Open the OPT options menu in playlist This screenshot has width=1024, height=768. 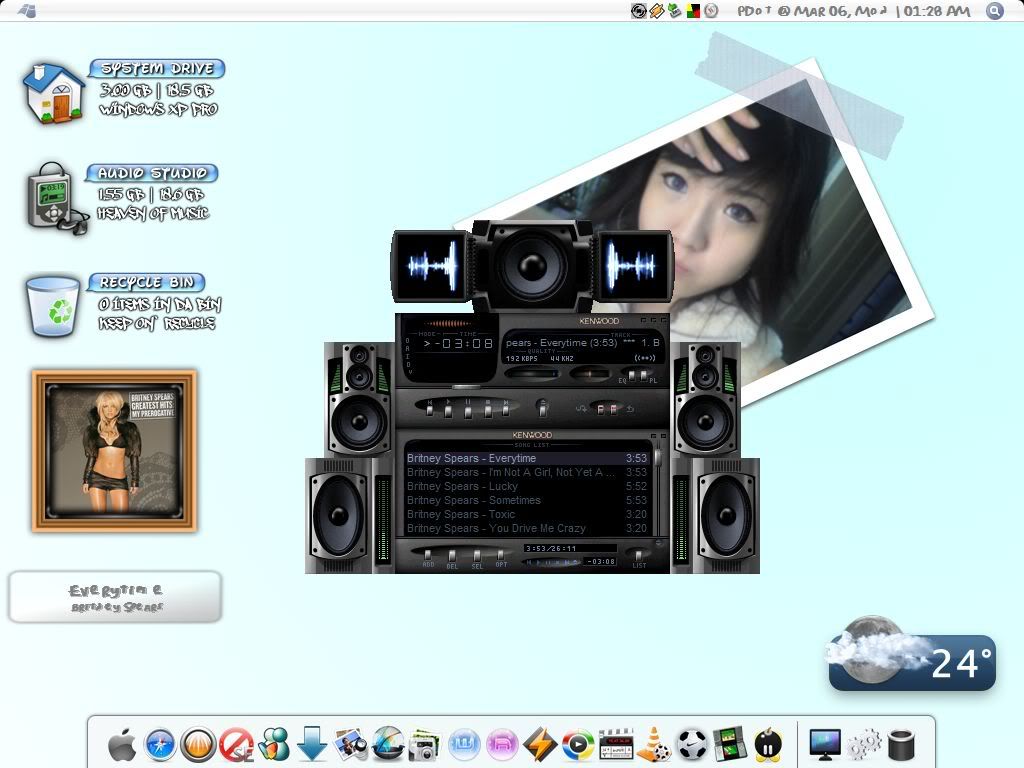click(501, 557)
